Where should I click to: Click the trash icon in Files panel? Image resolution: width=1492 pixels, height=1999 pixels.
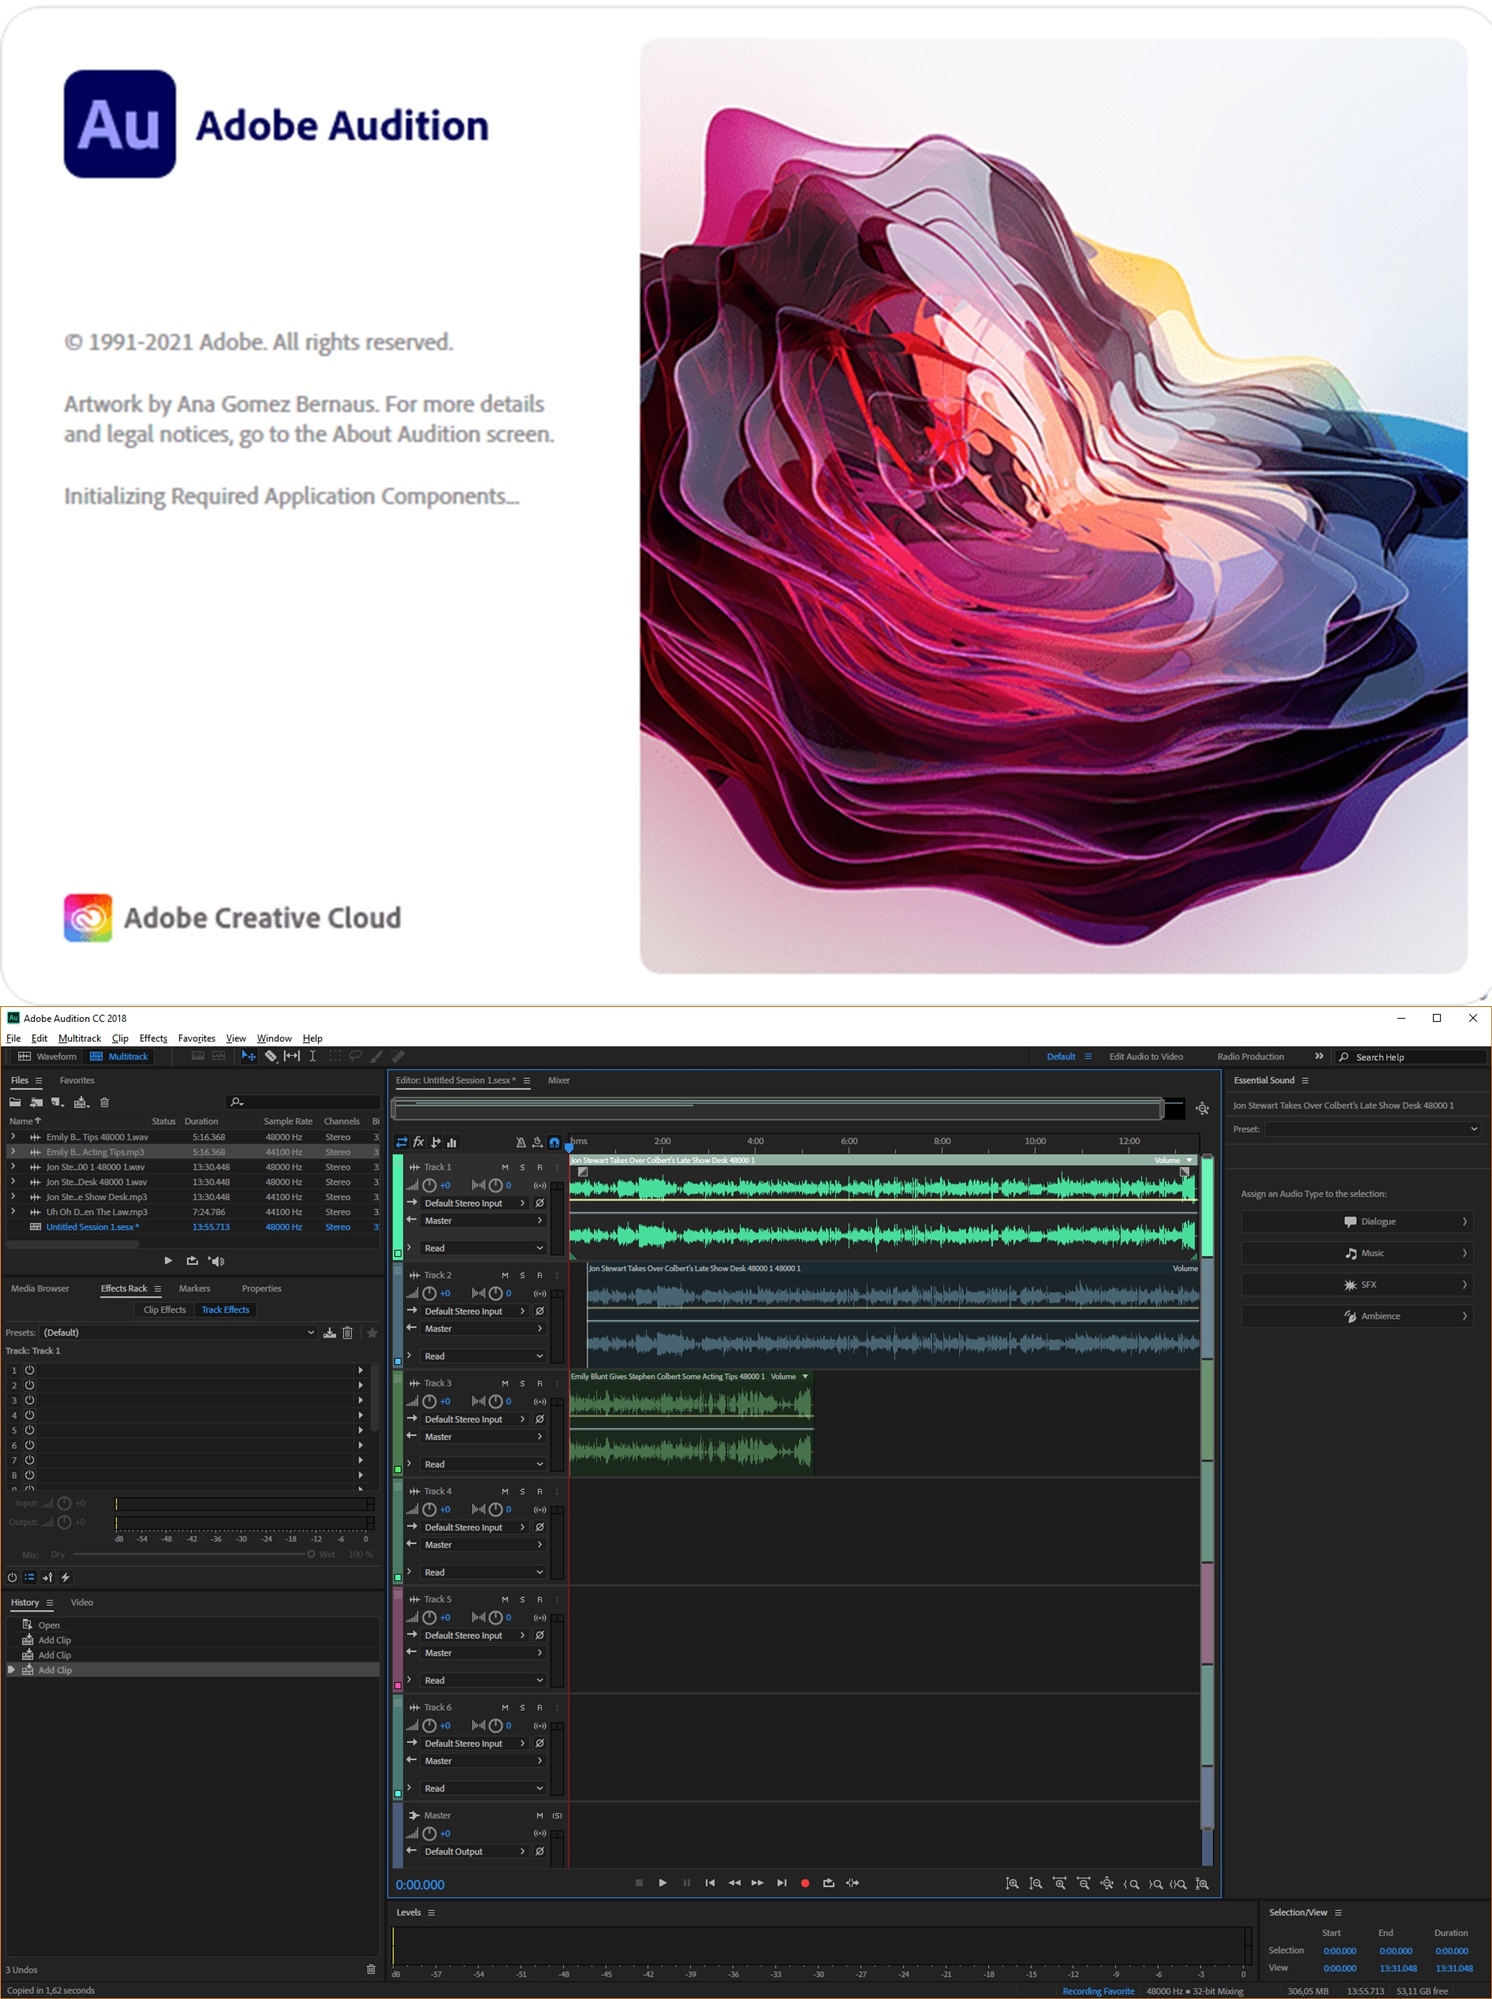point(104,1102)
